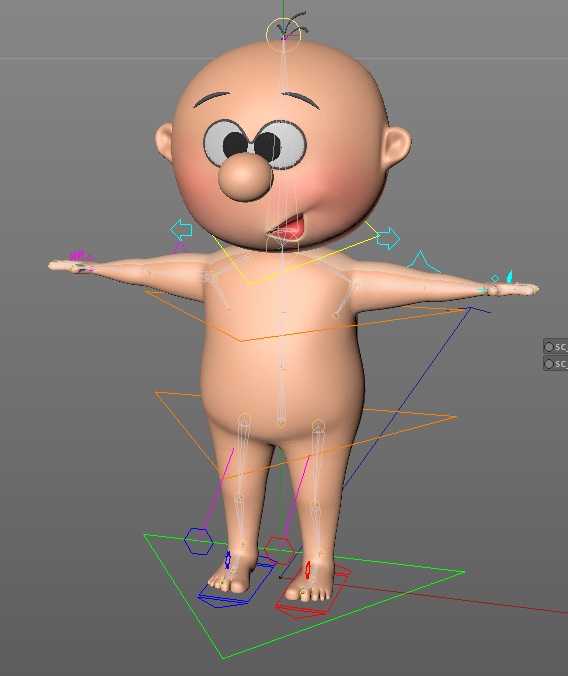Click the red hexagon knee controller
The image size is (568, 676).
[x=279, y=550]
